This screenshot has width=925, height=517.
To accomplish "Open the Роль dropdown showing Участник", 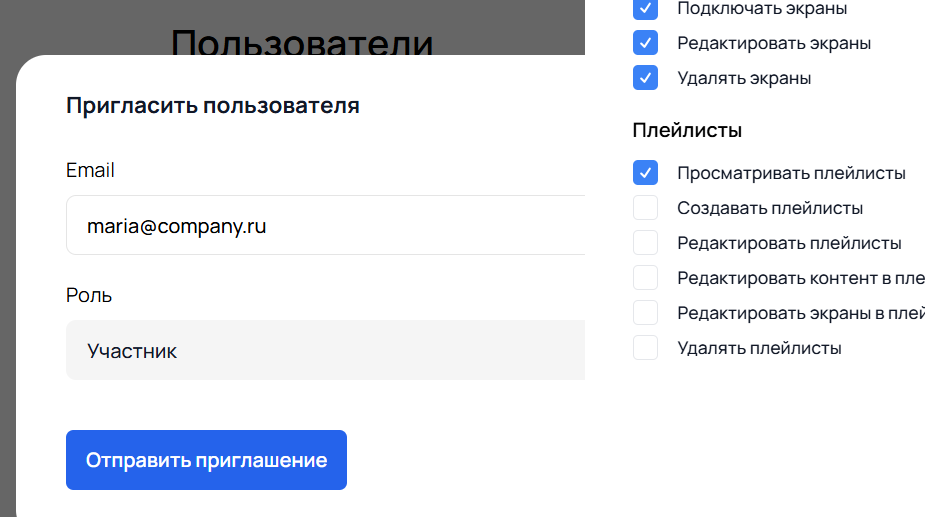I will click(325, 351).
